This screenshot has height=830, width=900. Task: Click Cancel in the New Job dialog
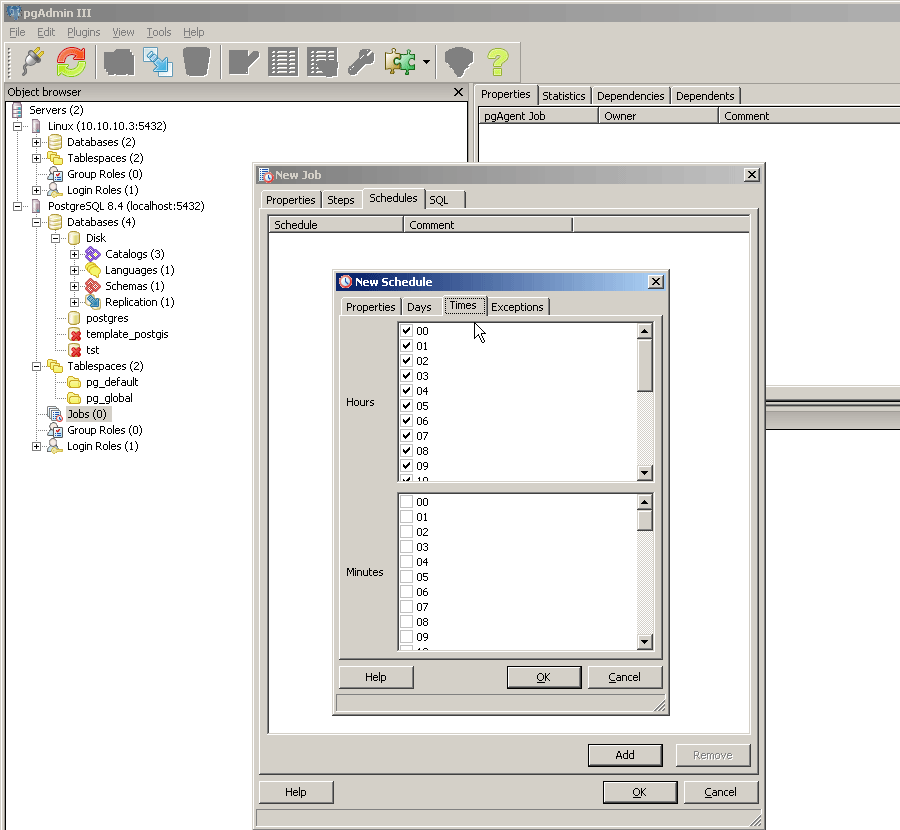click(x=720, y=793)
